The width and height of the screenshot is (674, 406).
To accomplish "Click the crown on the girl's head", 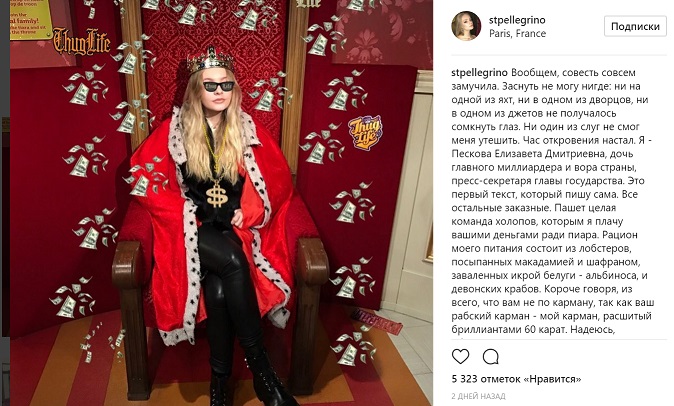I will point(210,59).
